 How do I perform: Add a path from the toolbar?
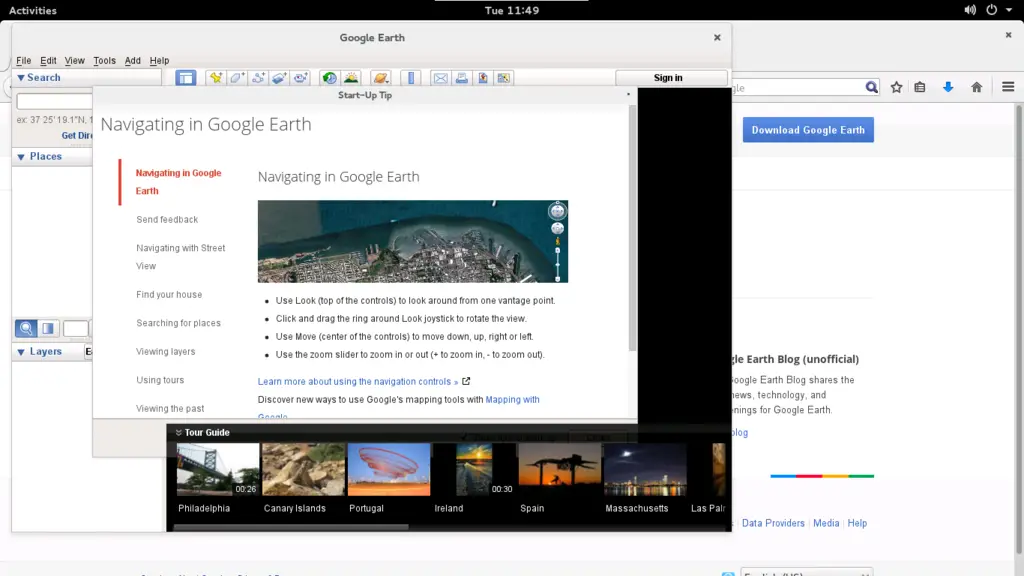258,78
